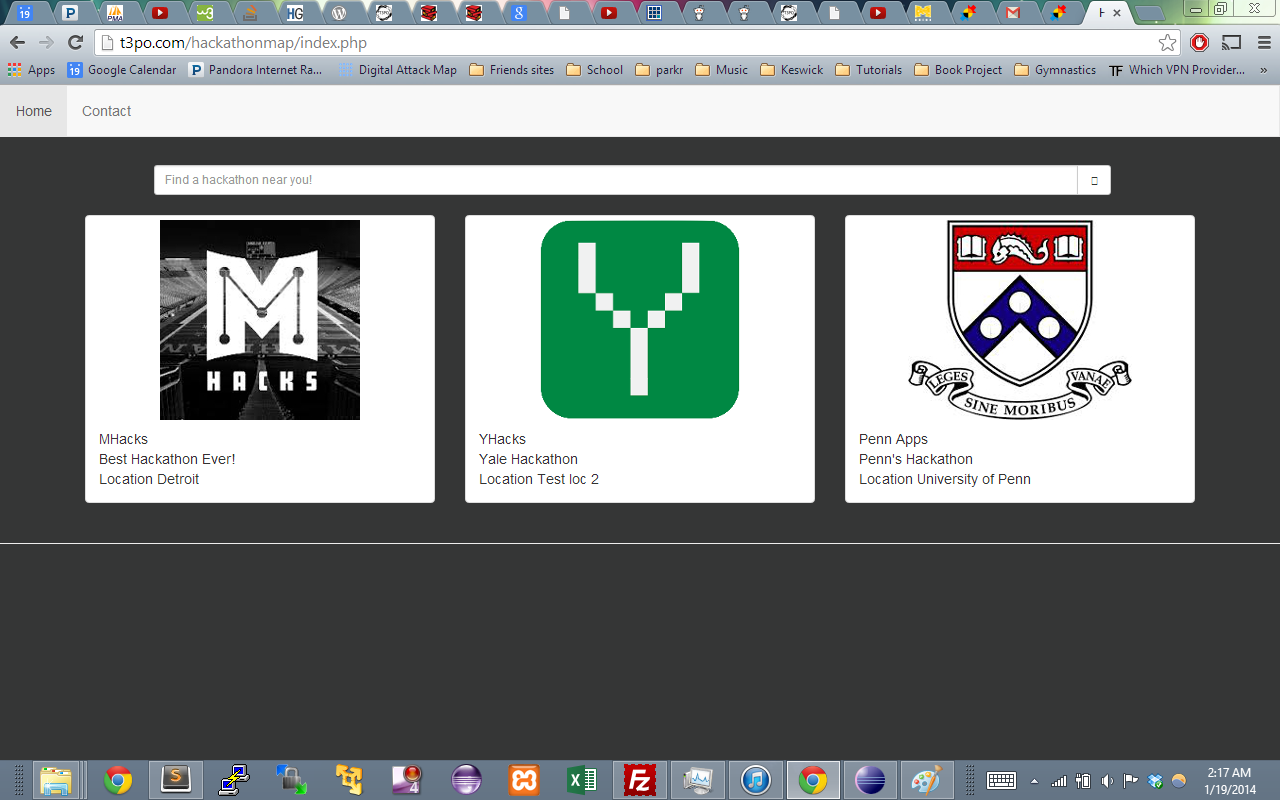This screenshot has width=1280, height=800.
Task: Open a new browser tab
Action: [x=1150, y=13]
